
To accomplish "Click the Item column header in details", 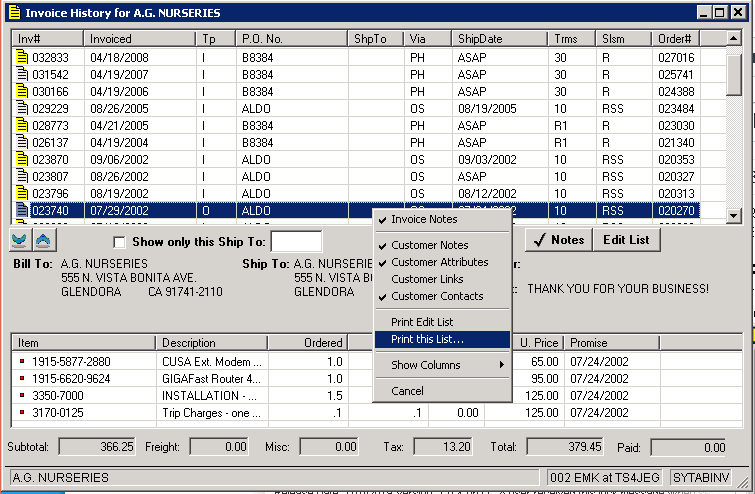I will tap(84, 343).
